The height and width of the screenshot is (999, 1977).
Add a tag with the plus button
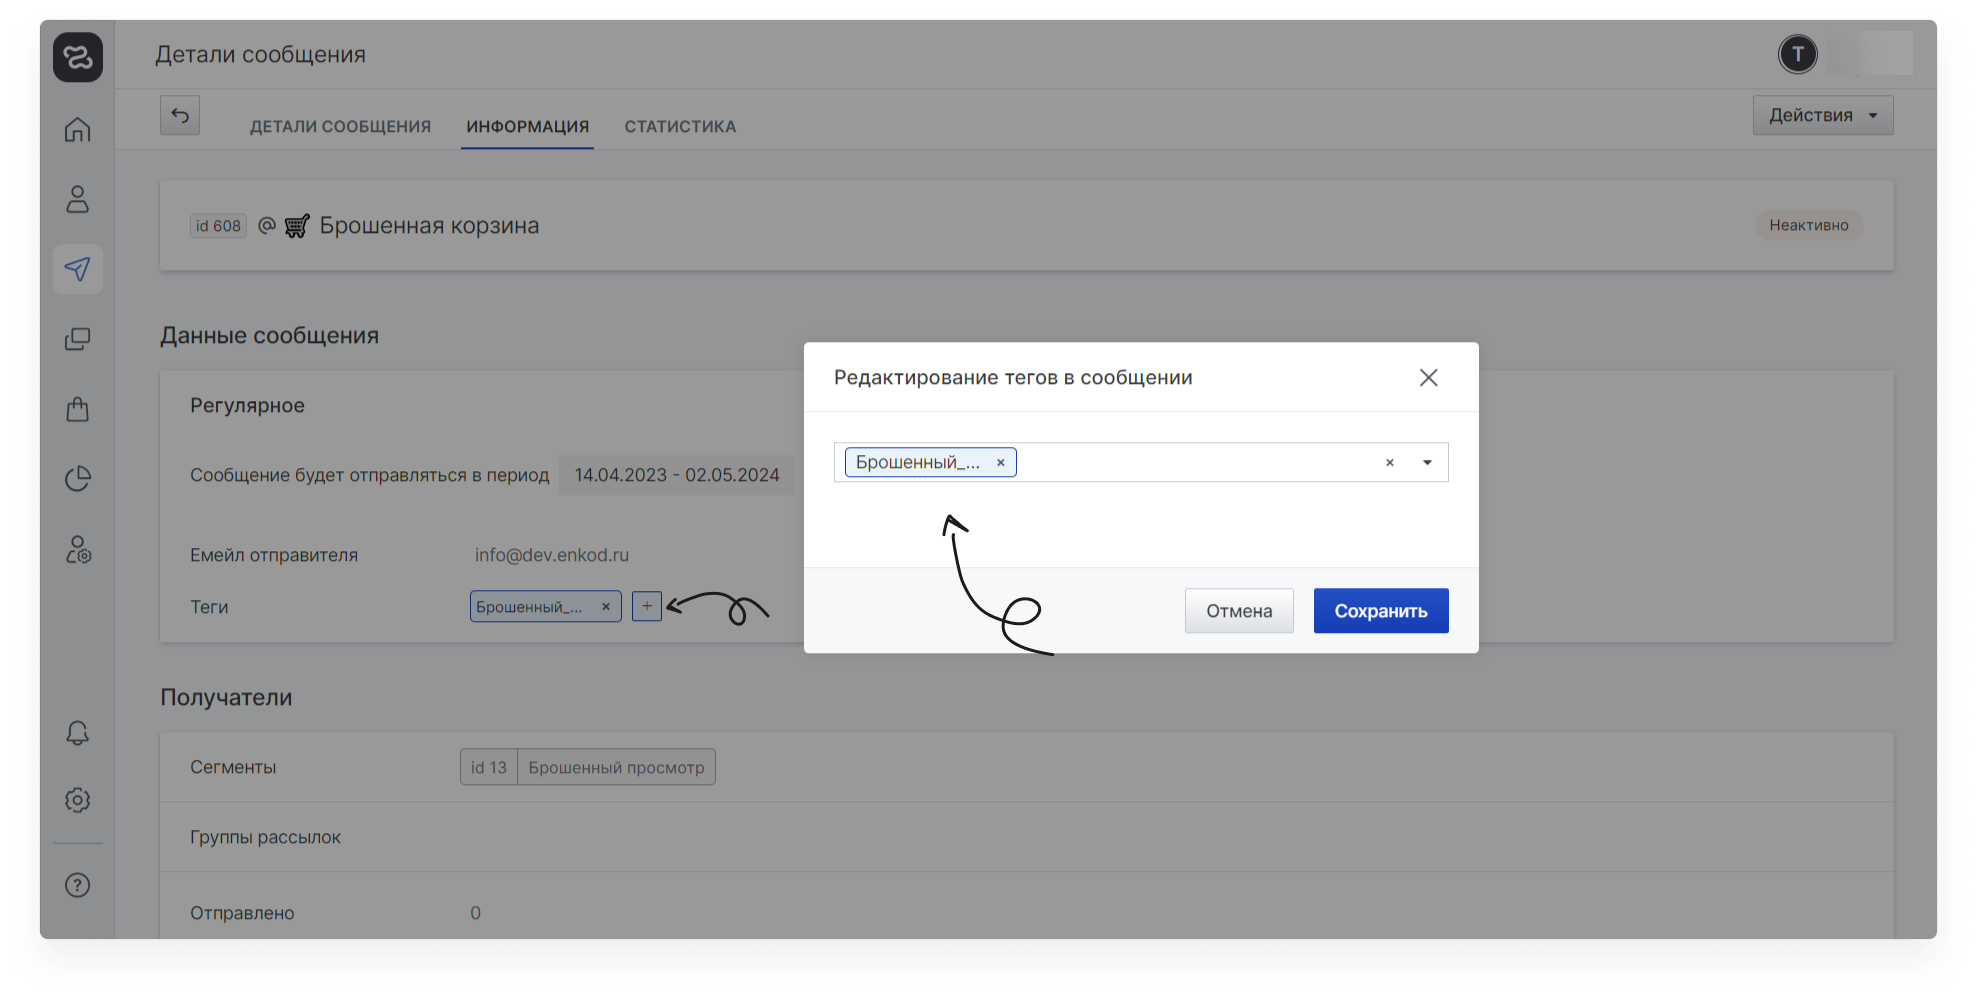click(647, 606)
